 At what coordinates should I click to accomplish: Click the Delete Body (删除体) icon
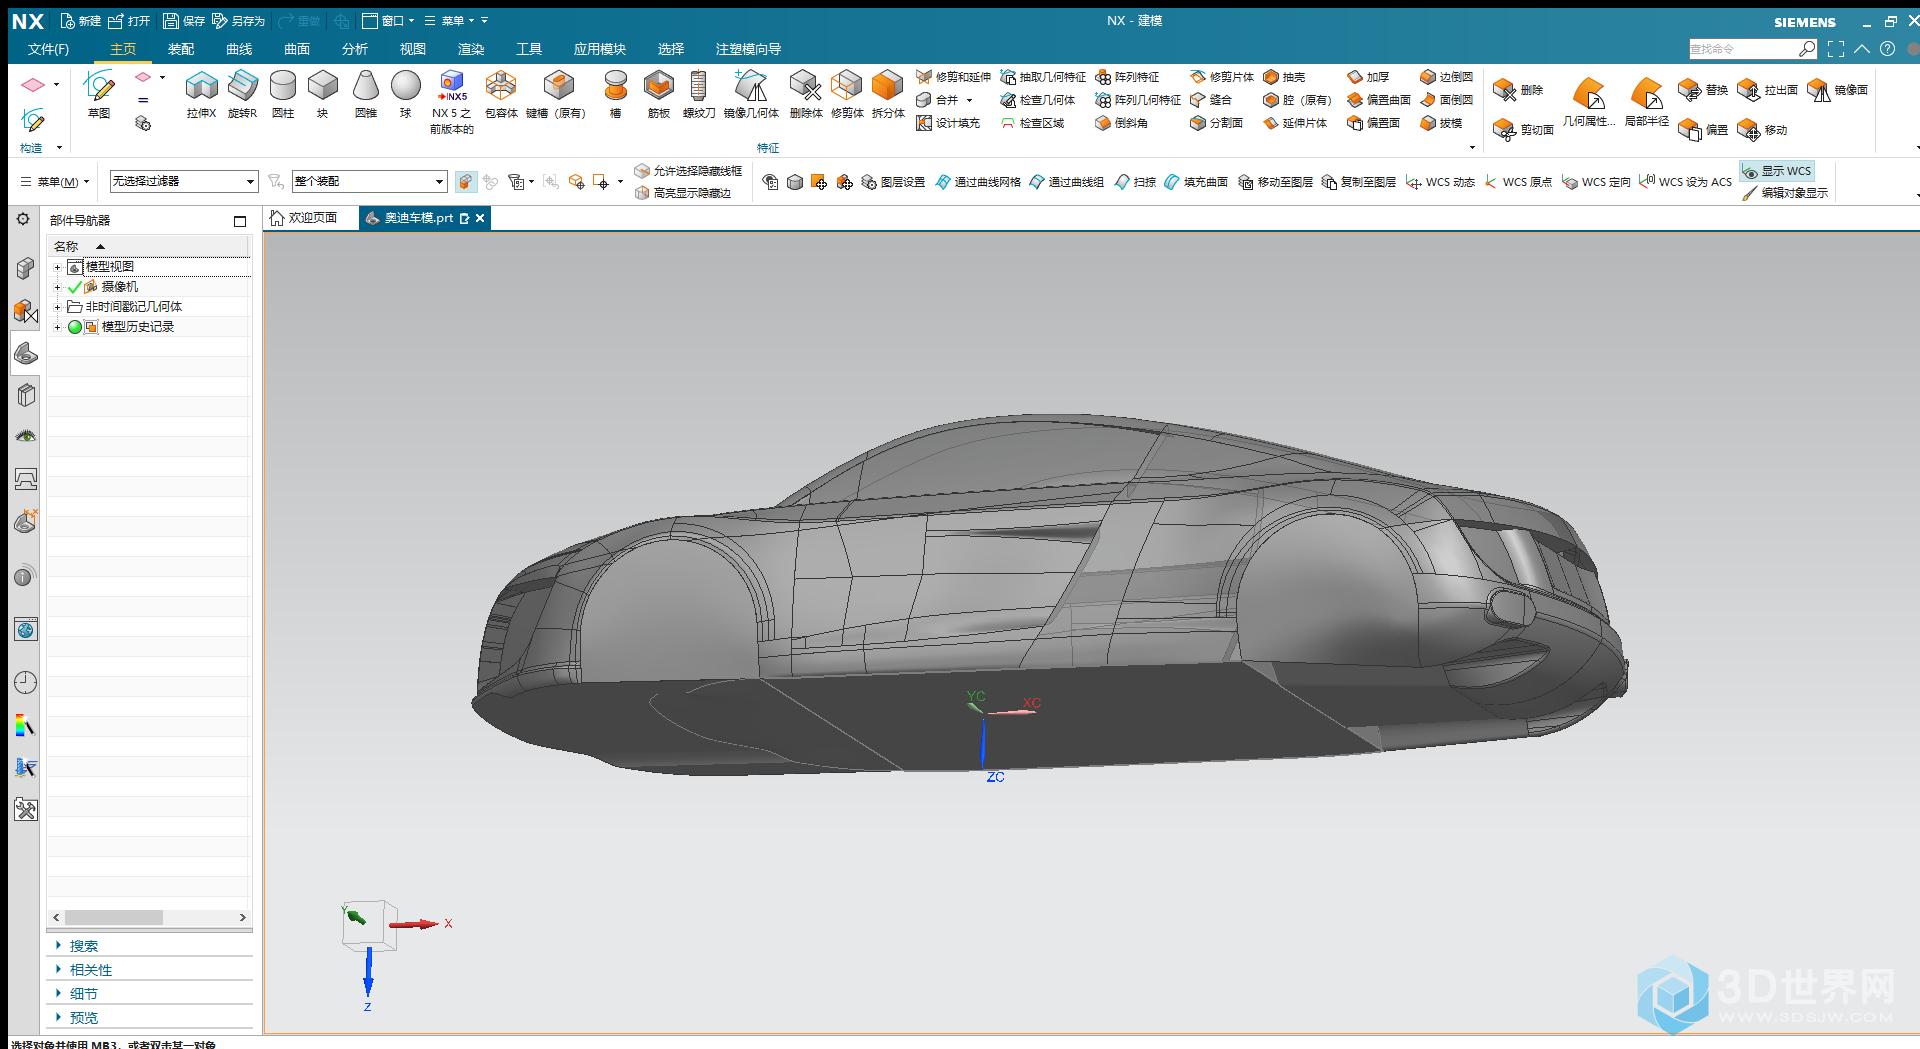[805, 93]
